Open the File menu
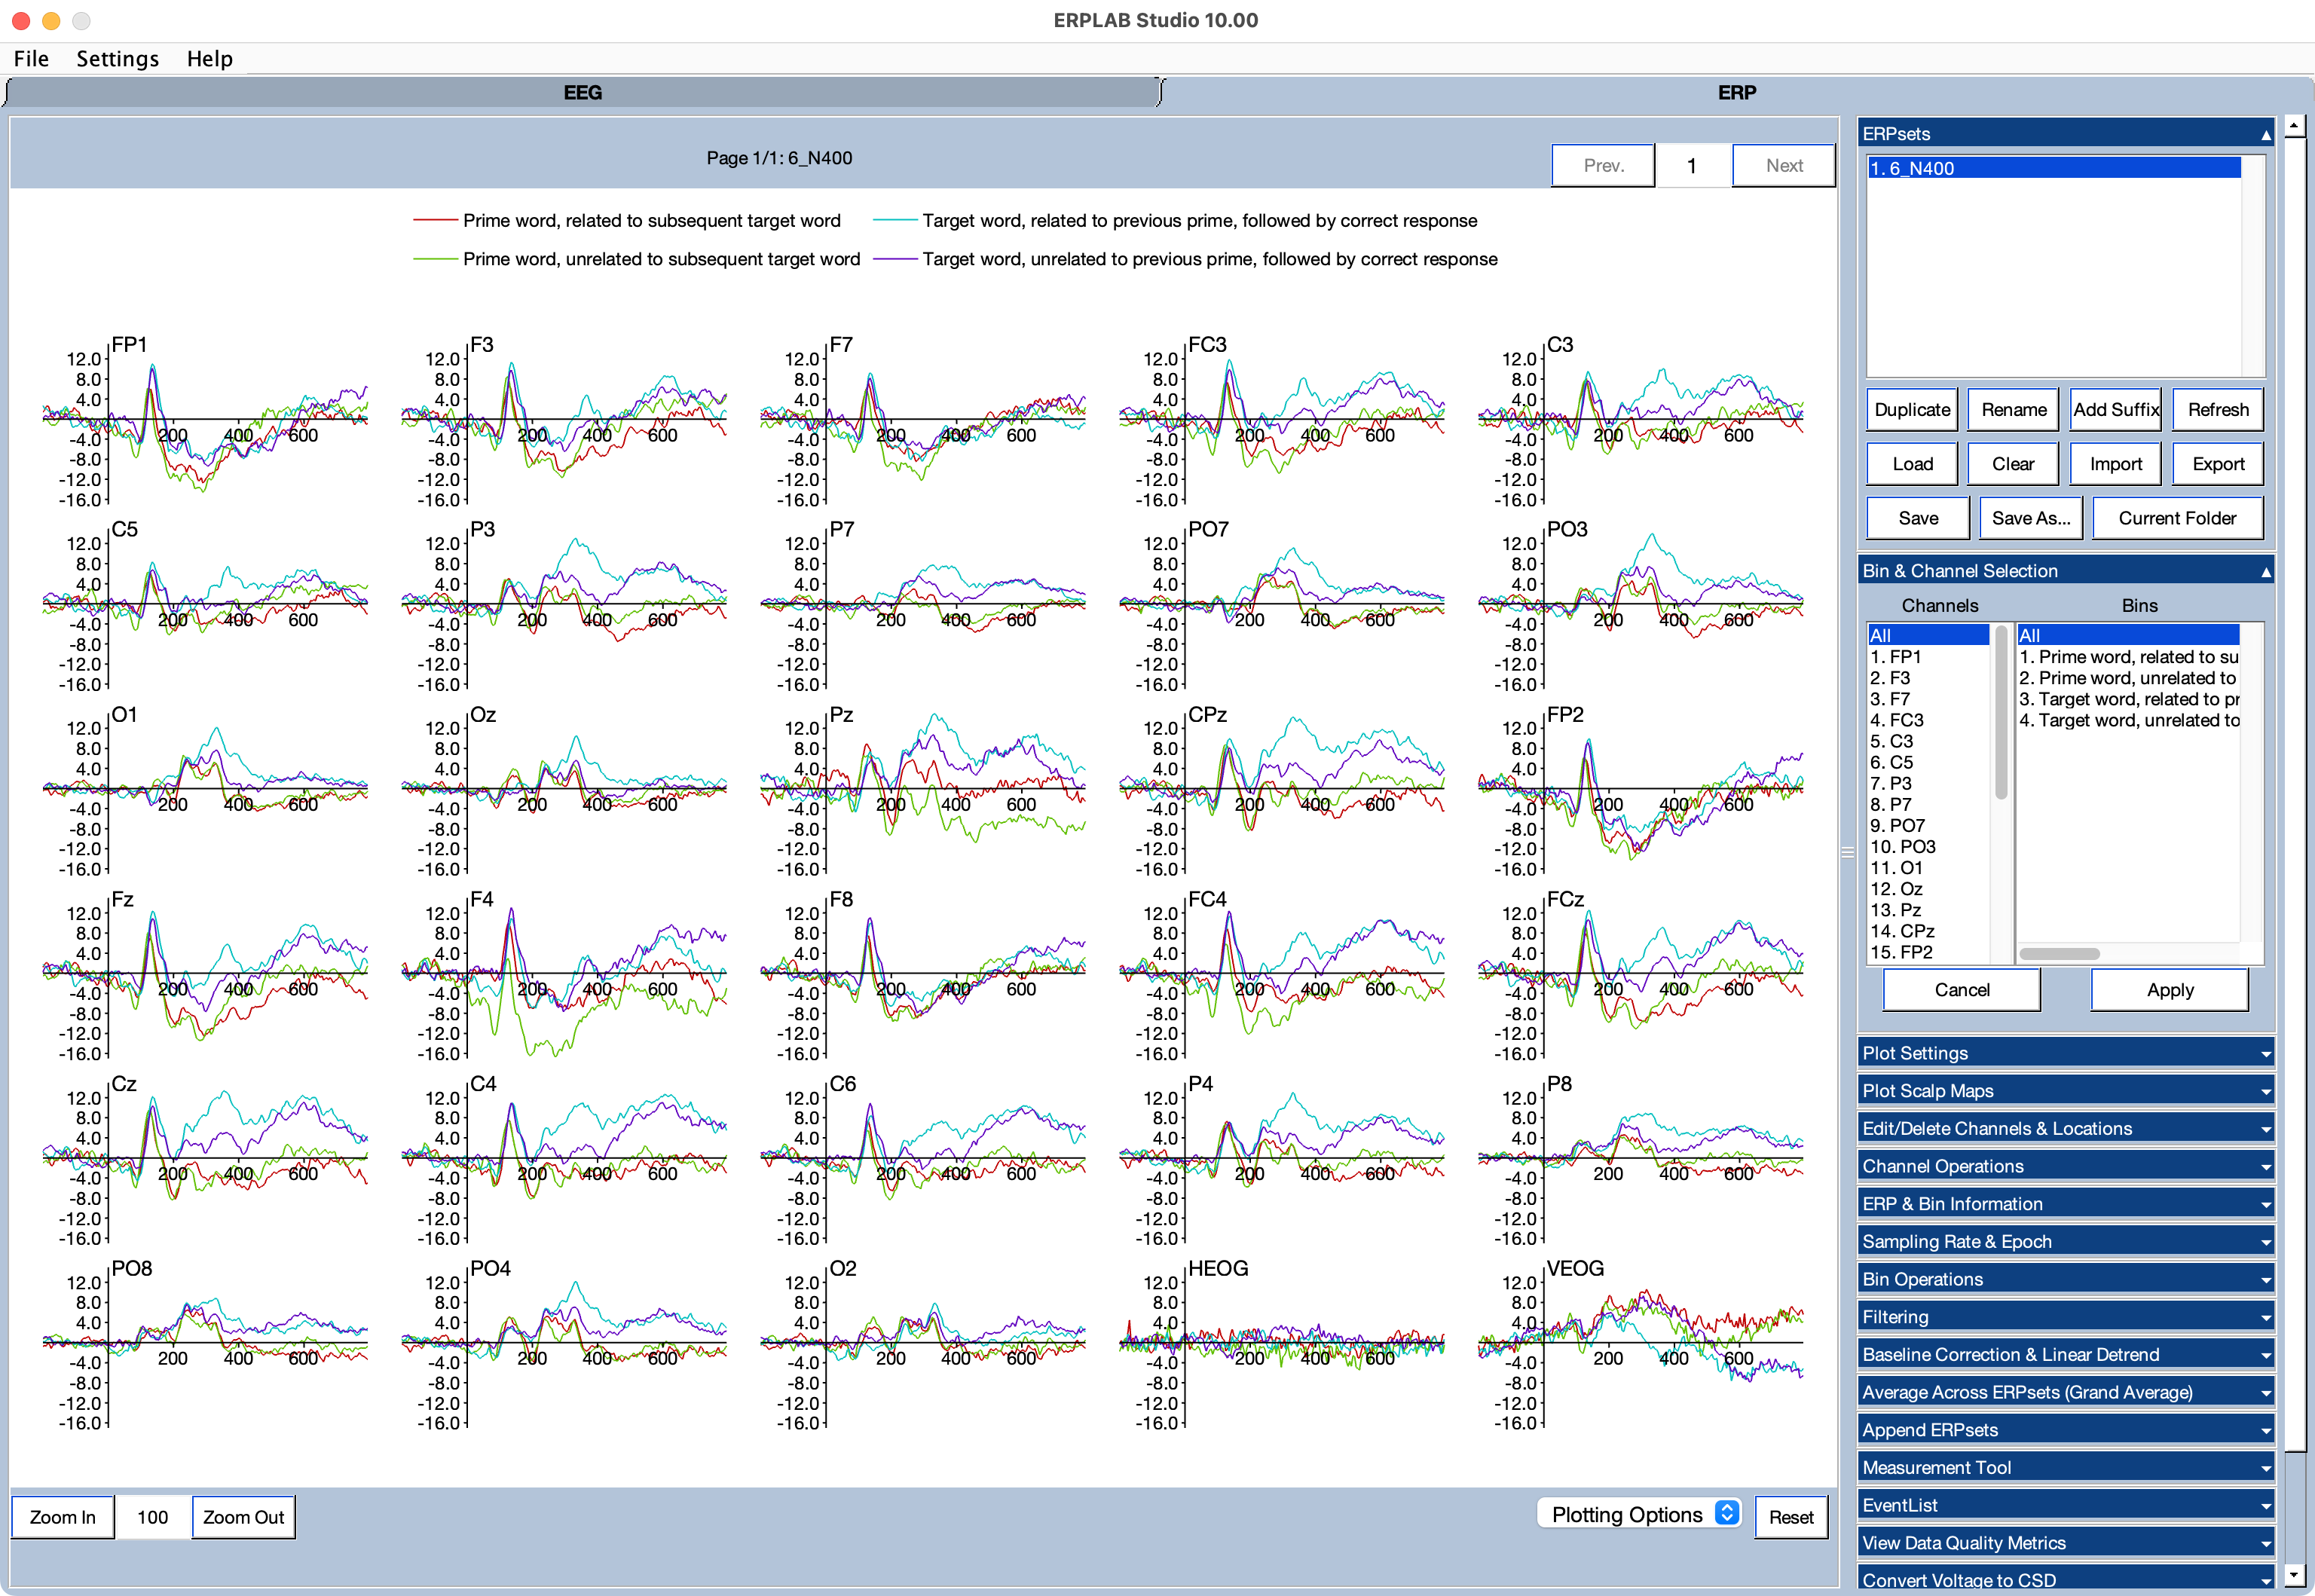 (31, 58)
